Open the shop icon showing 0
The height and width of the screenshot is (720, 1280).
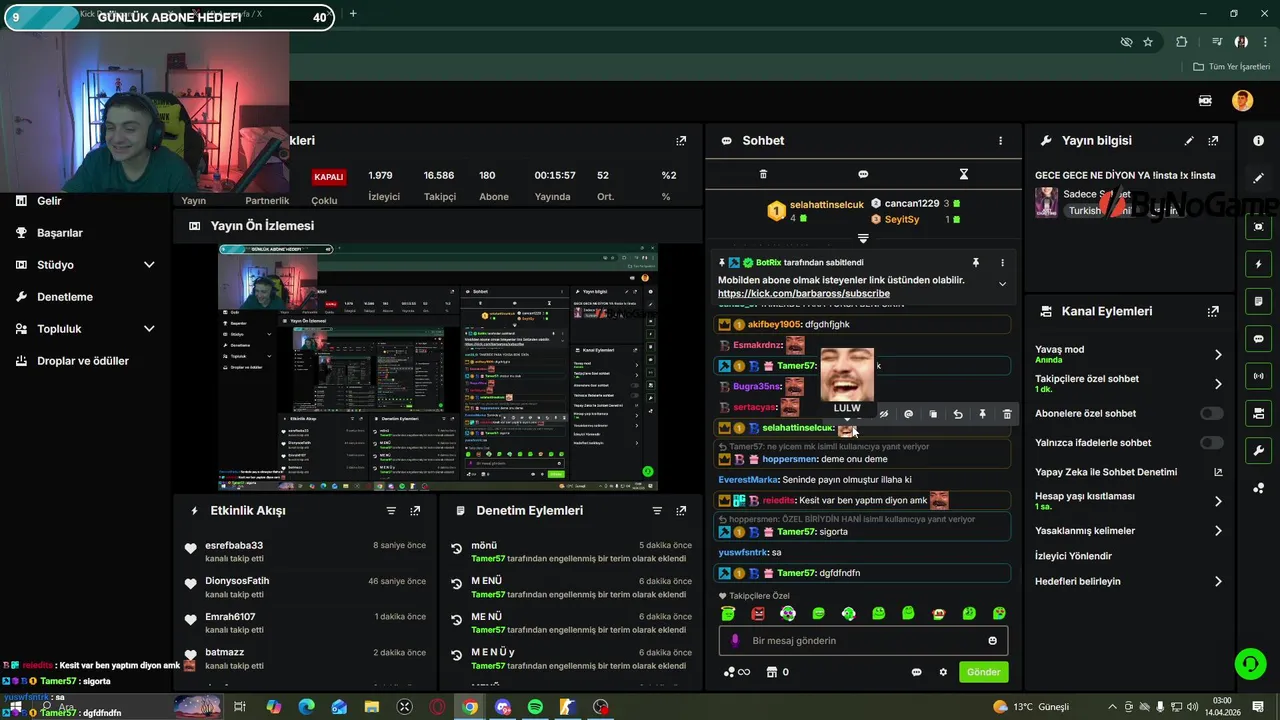click(x=777, y=672)
